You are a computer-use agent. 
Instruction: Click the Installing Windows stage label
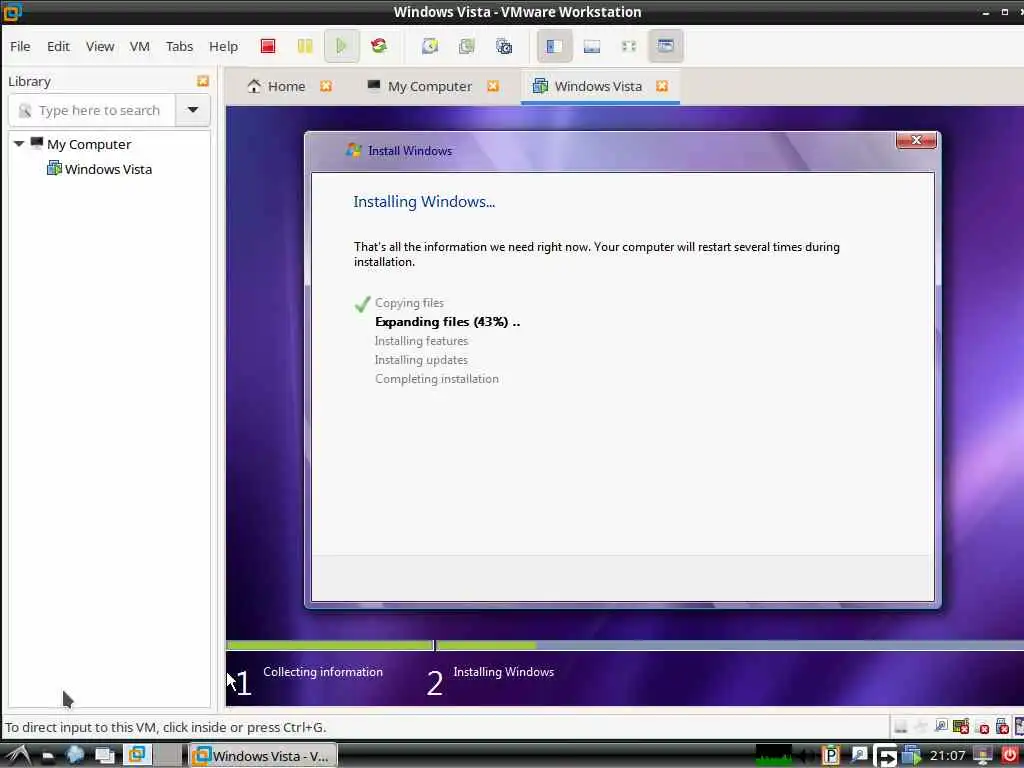click(504, 671)
